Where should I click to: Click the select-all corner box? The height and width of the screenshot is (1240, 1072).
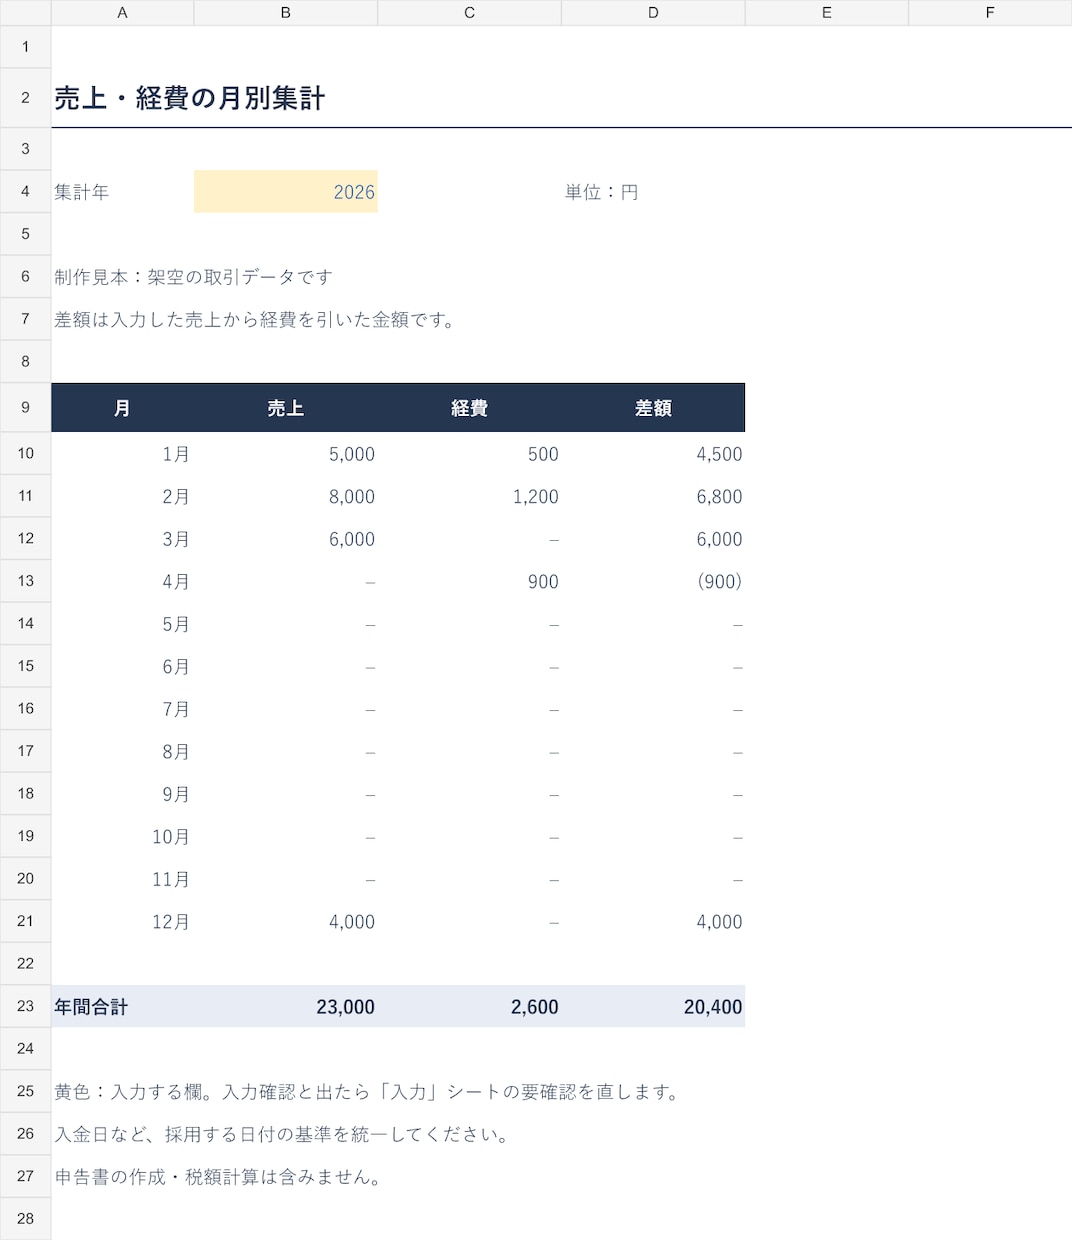coord(25,12)
